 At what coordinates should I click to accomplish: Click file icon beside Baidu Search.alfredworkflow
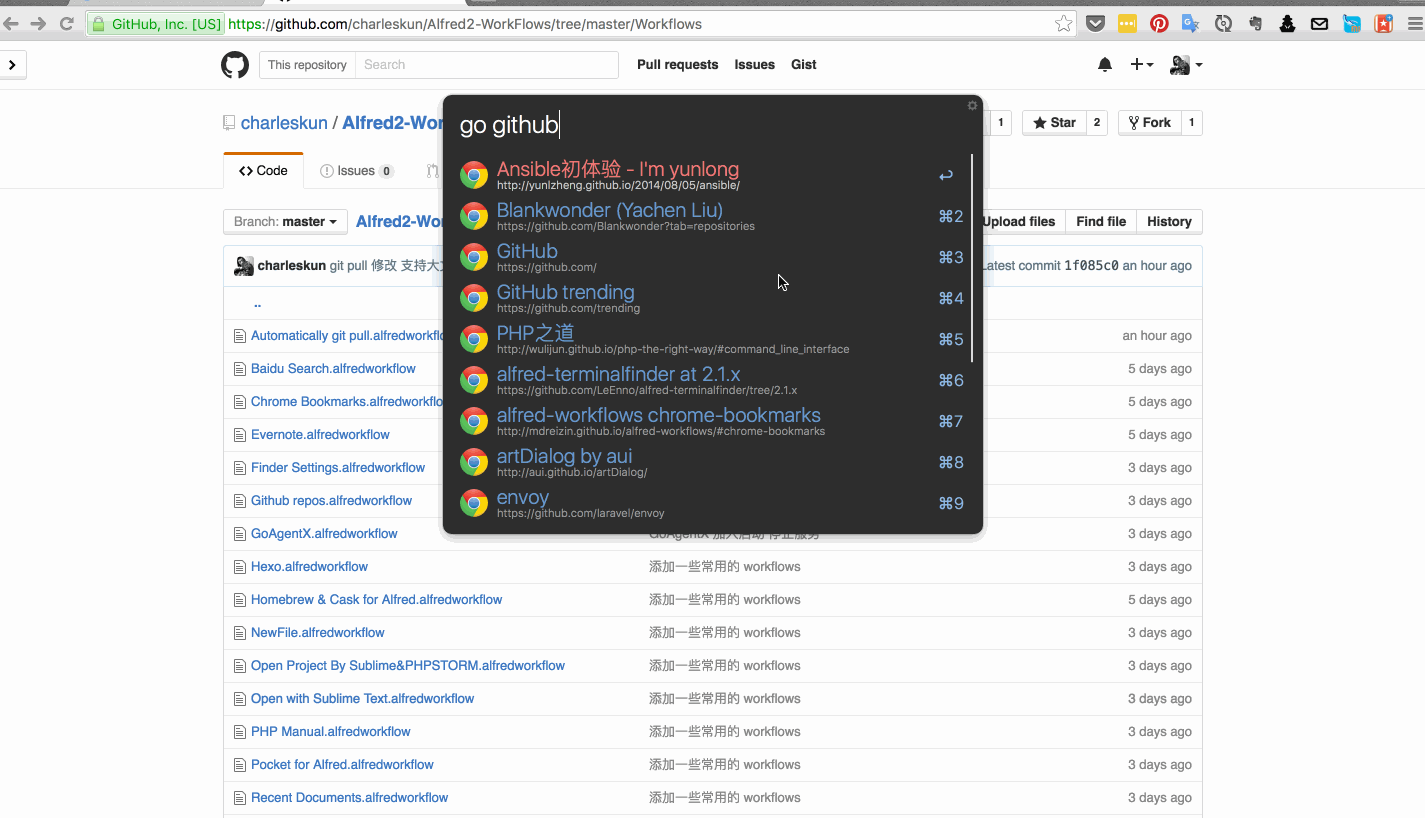click(x=239, y=369)
